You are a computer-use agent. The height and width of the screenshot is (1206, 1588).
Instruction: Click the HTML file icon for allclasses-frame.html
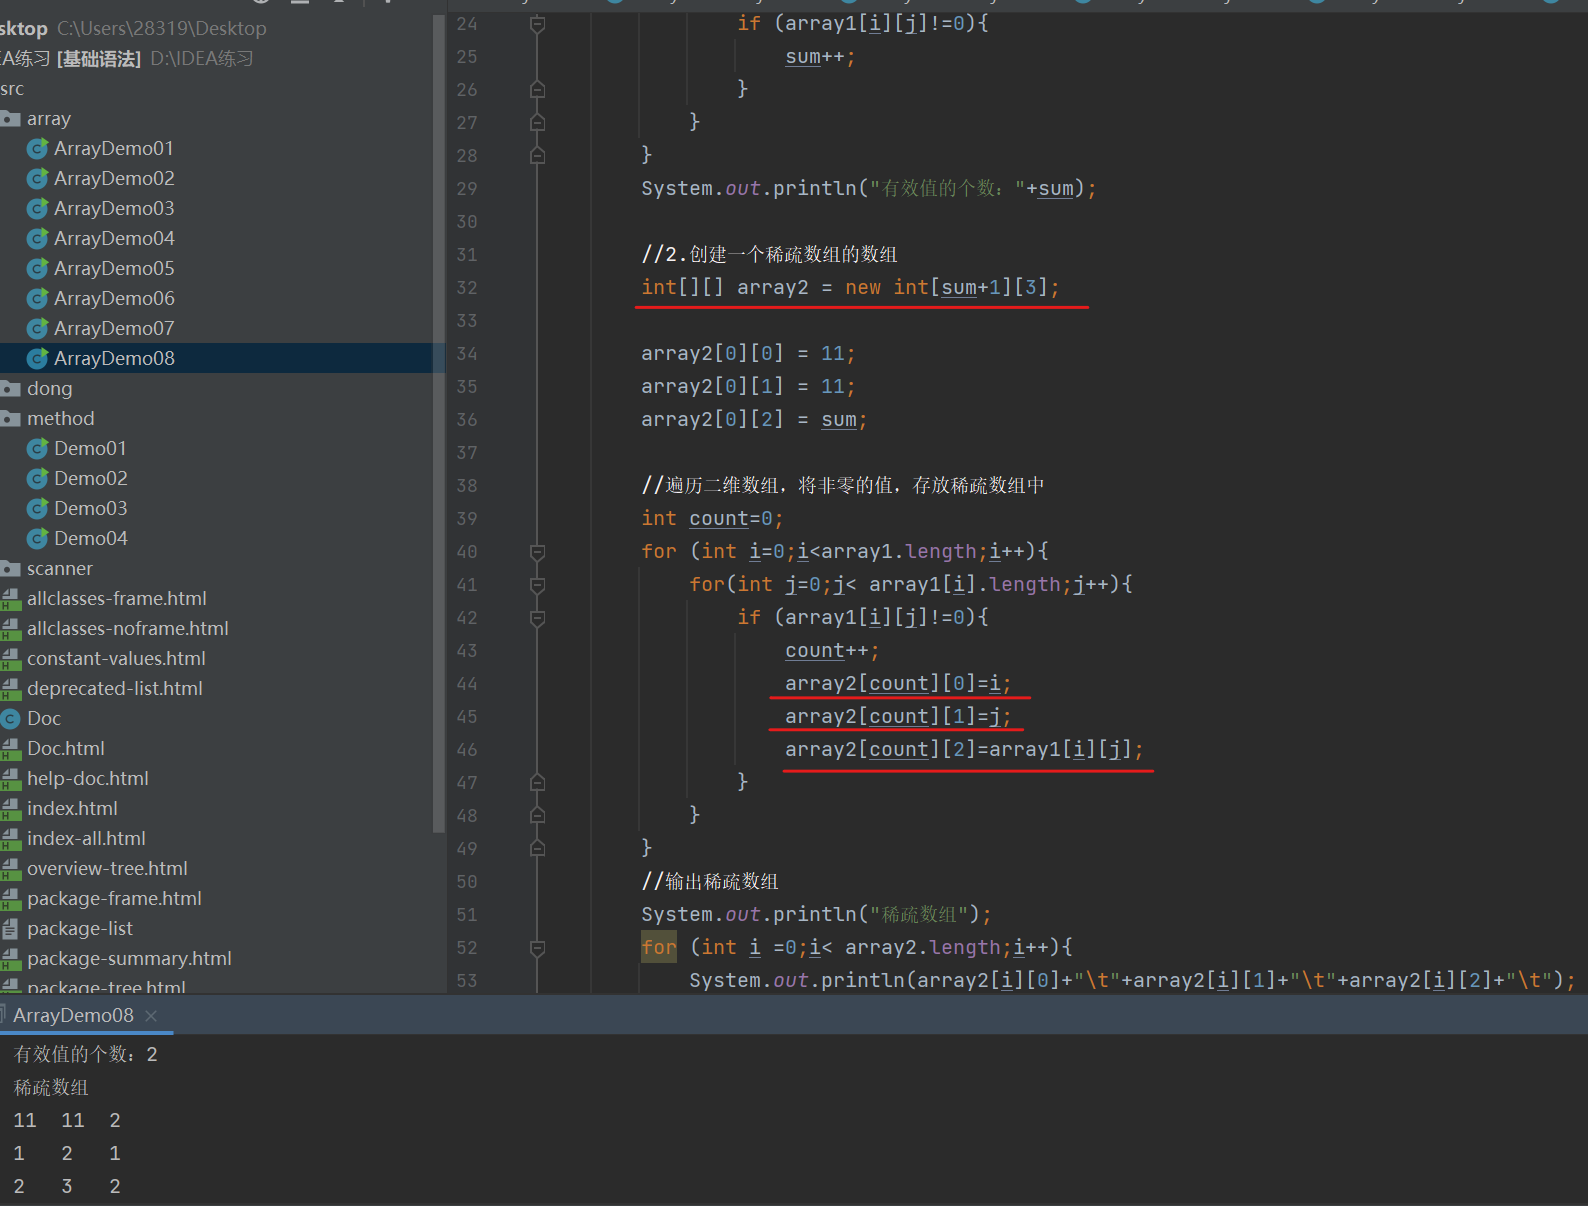pos(11,599)
